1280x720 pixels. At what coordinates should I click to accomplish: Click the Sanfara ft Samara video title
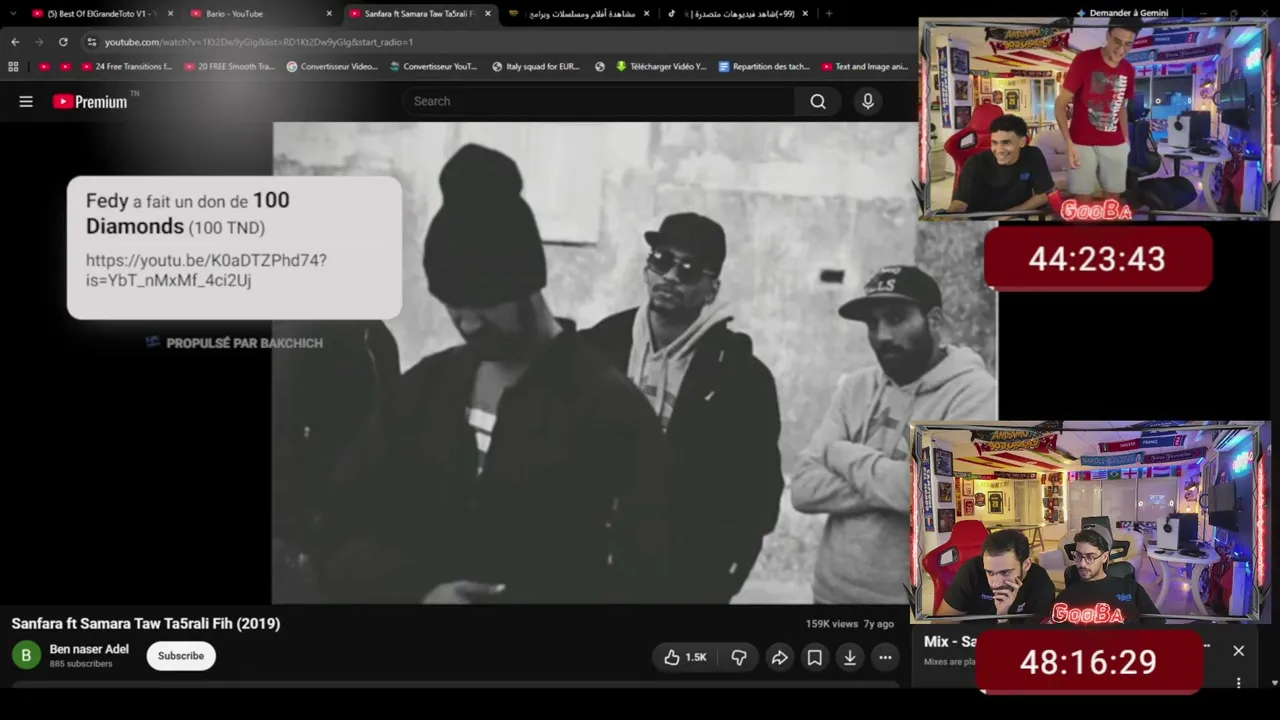[146, 623]
